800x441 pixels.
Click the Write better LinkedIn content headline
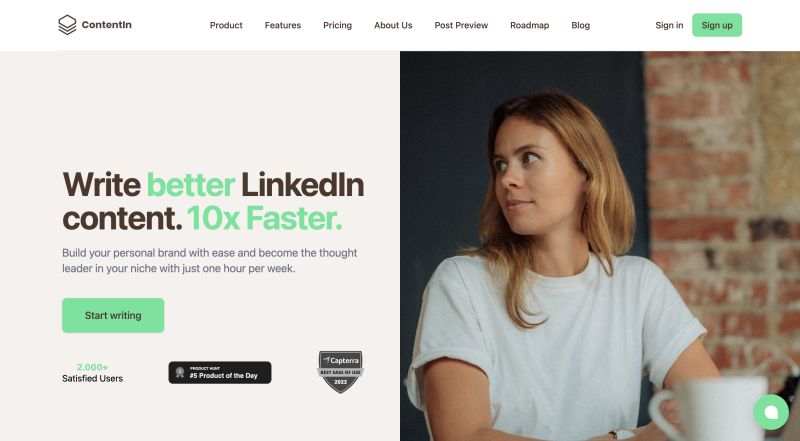coord(213,201)
